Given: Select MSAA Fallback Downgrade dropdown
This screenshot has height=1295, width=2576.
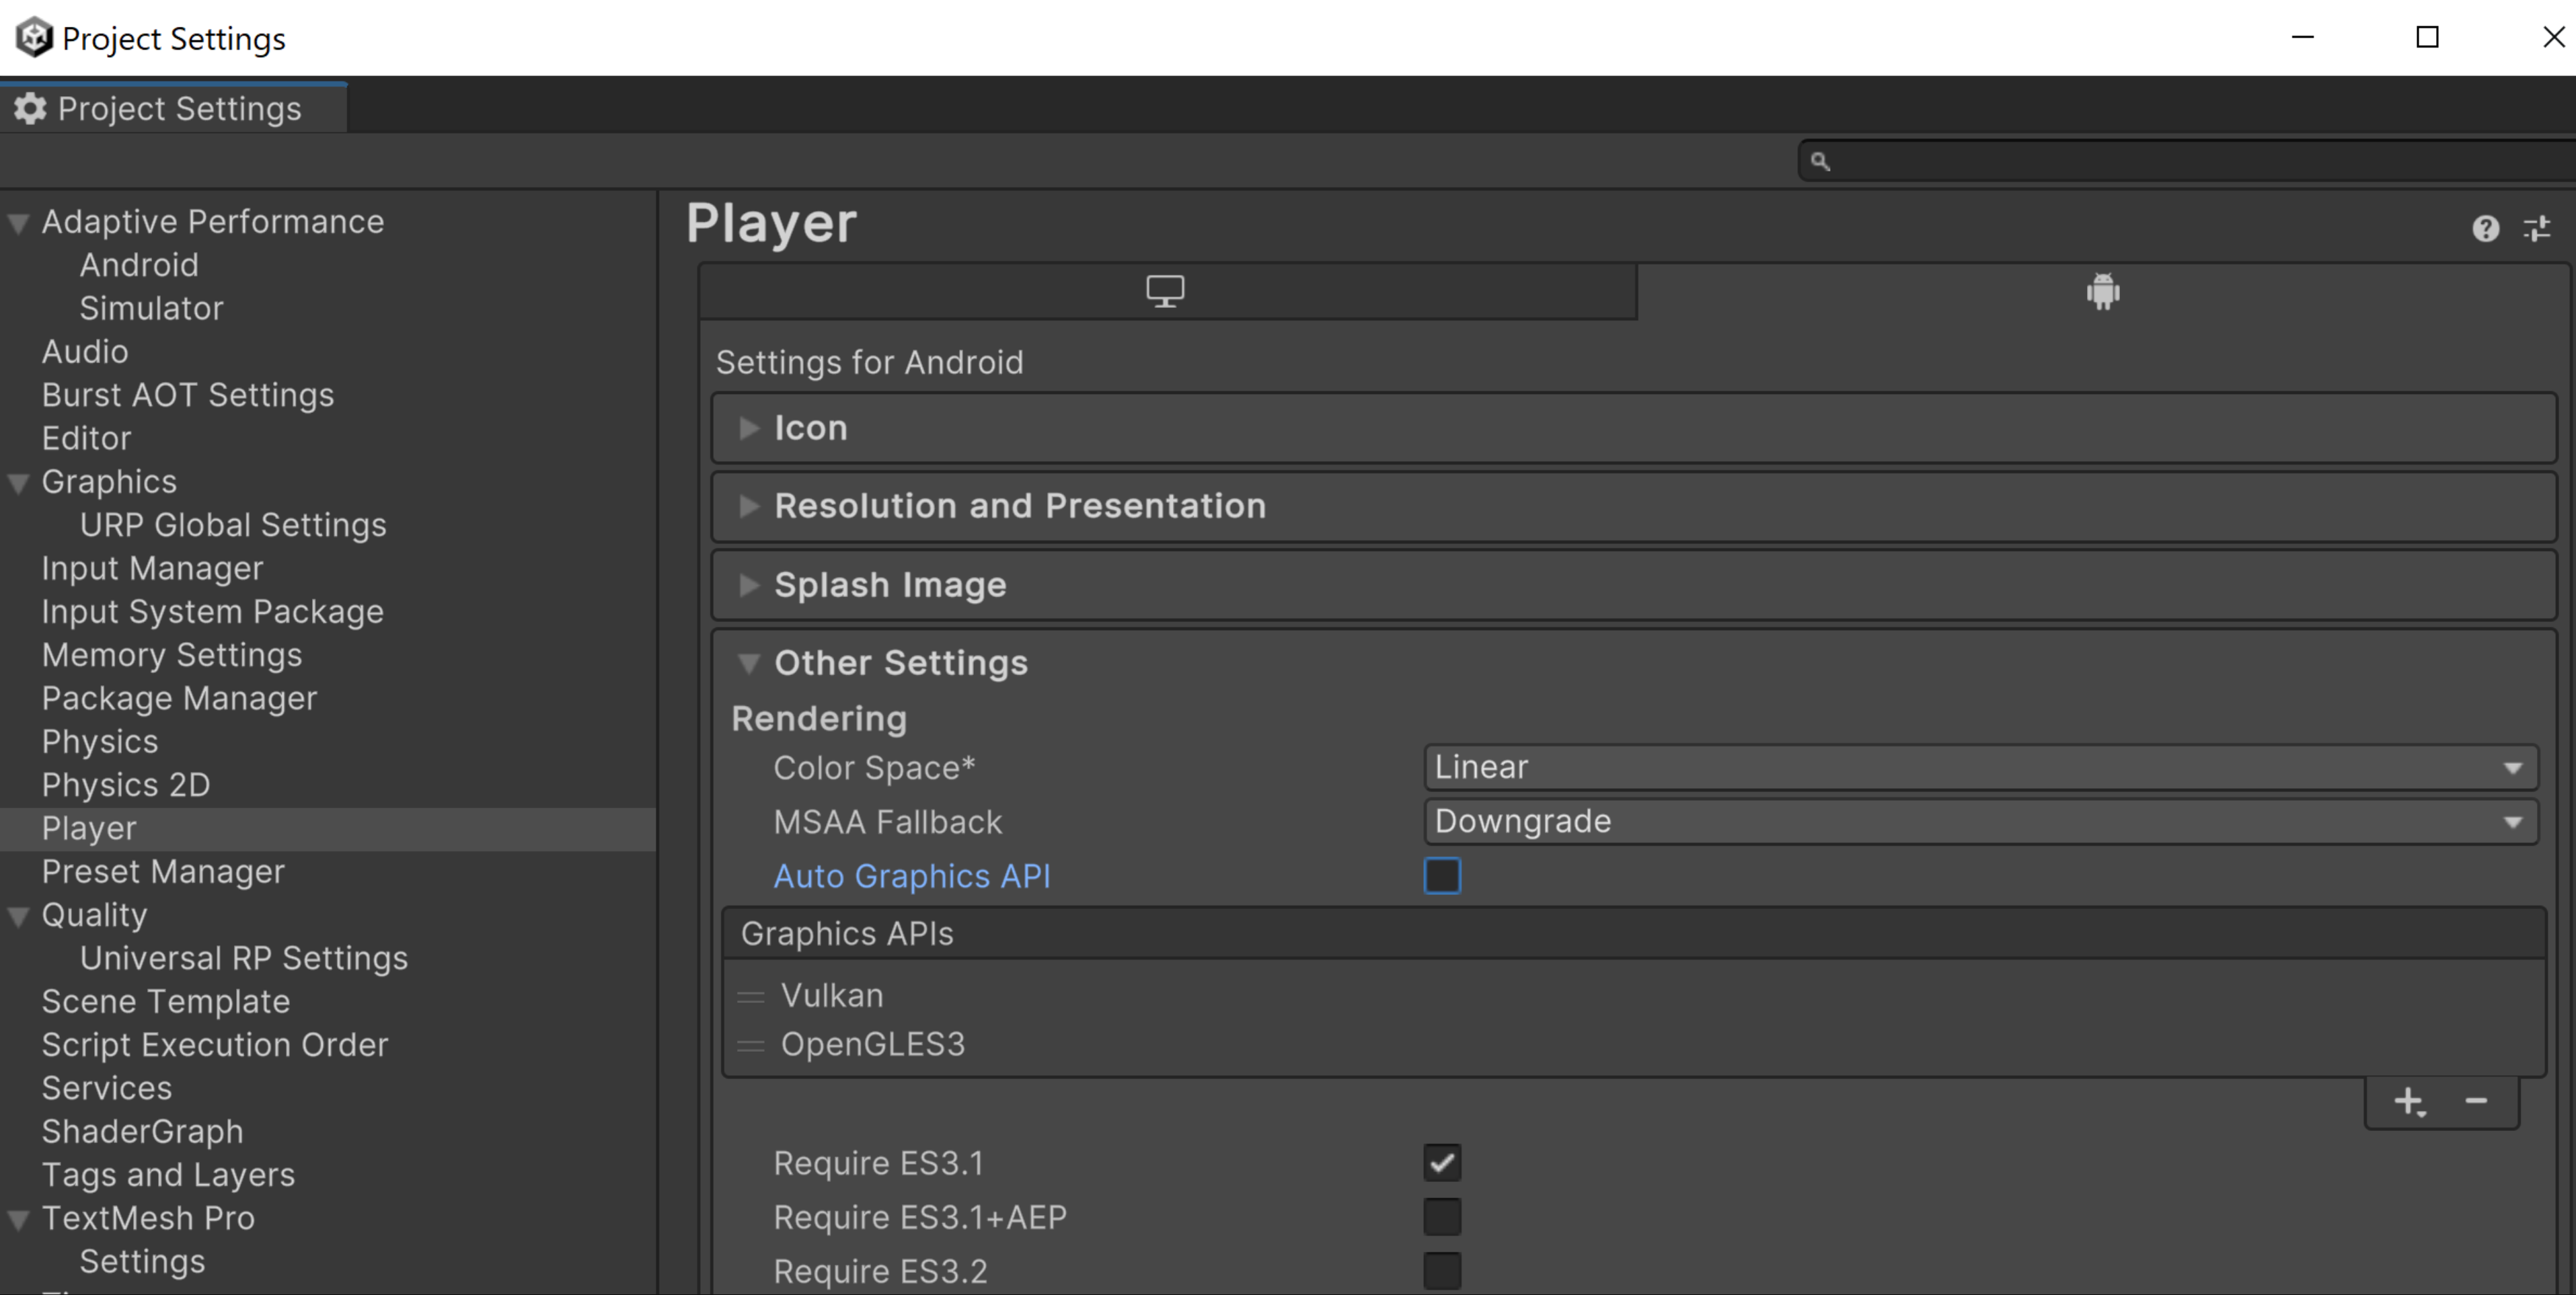Looking at the screenshot, I should [1978, 821].
